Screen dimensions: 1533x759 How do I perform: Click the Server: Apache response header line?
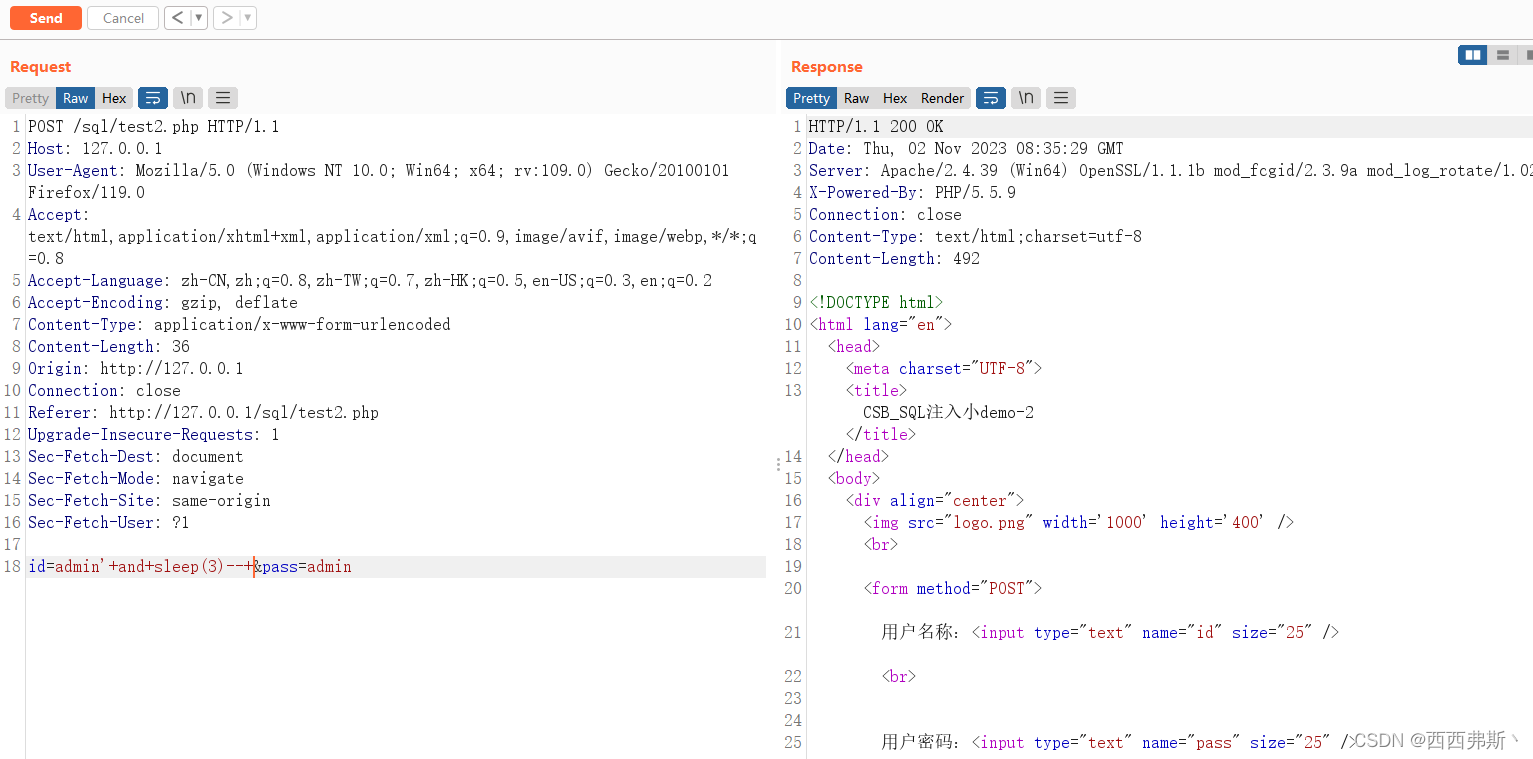[x=1170, y=171]
